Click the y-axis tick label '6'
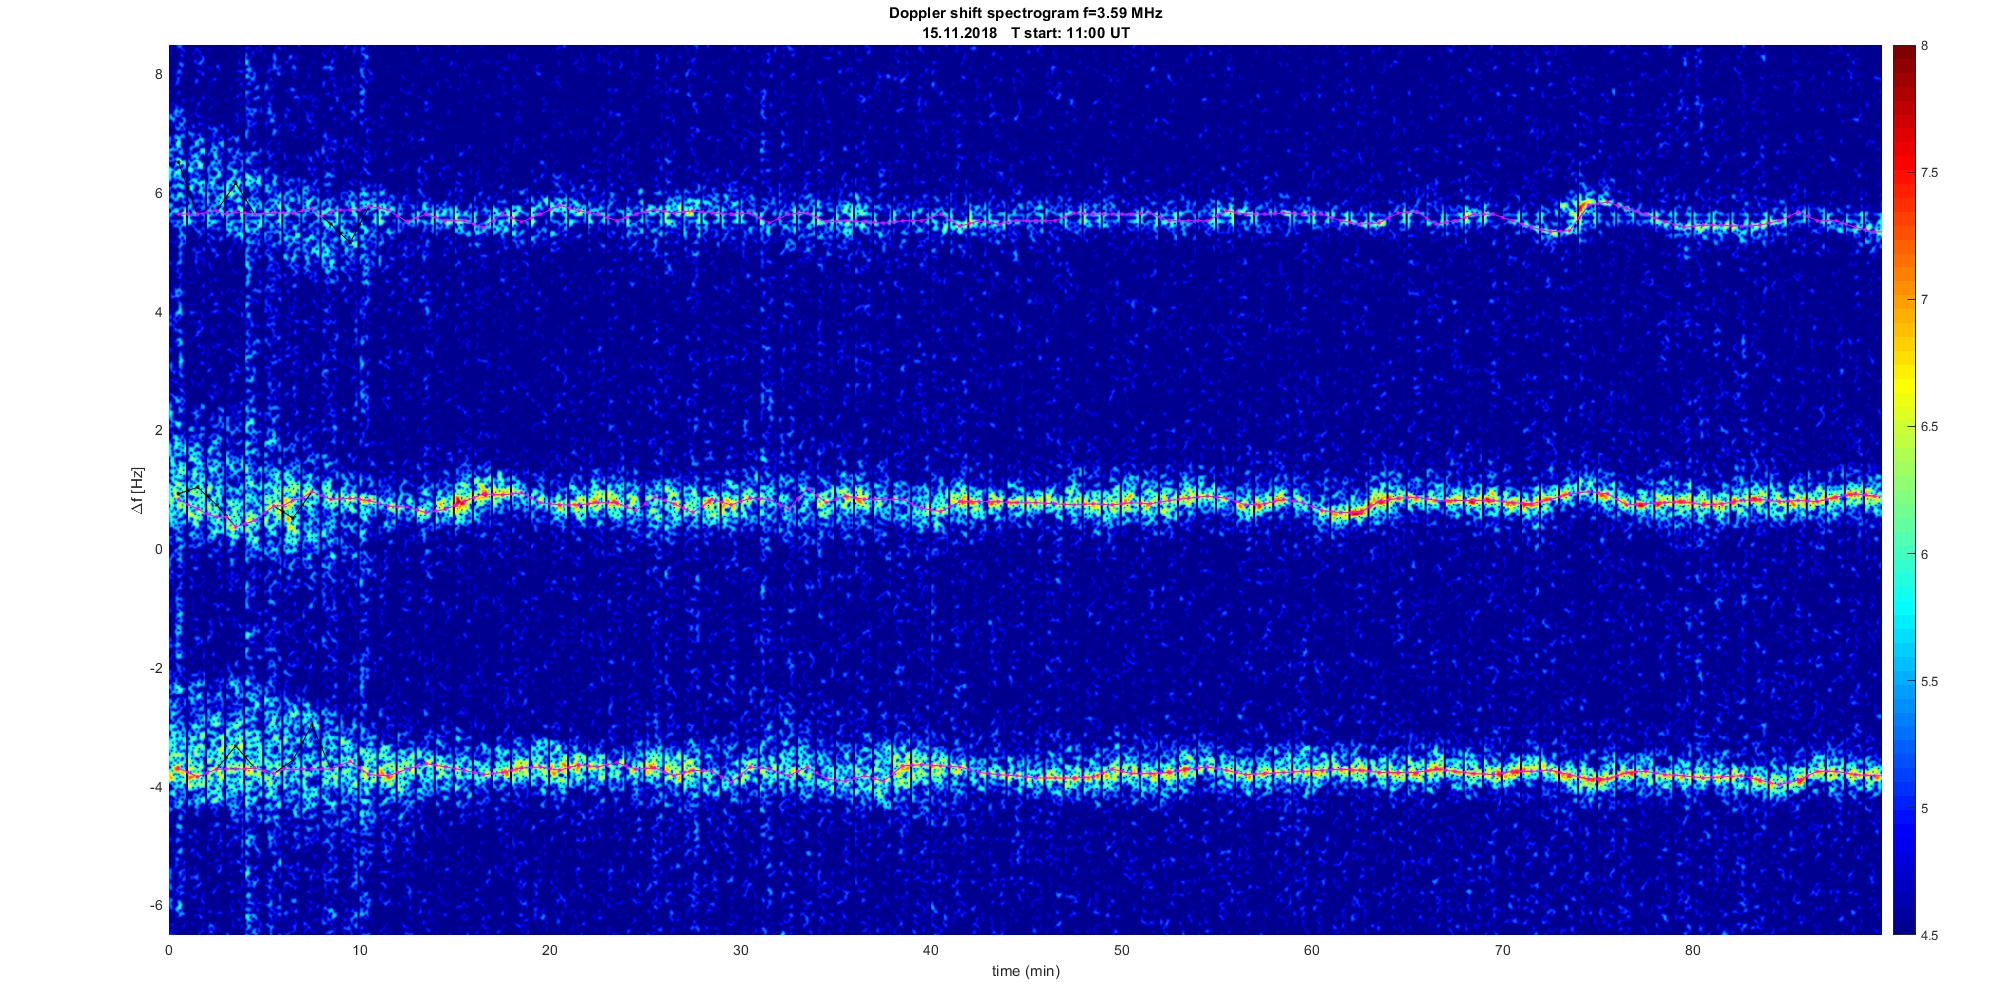The height and width of the screenshot is (1003, 2000). click(x=158, y=193)
